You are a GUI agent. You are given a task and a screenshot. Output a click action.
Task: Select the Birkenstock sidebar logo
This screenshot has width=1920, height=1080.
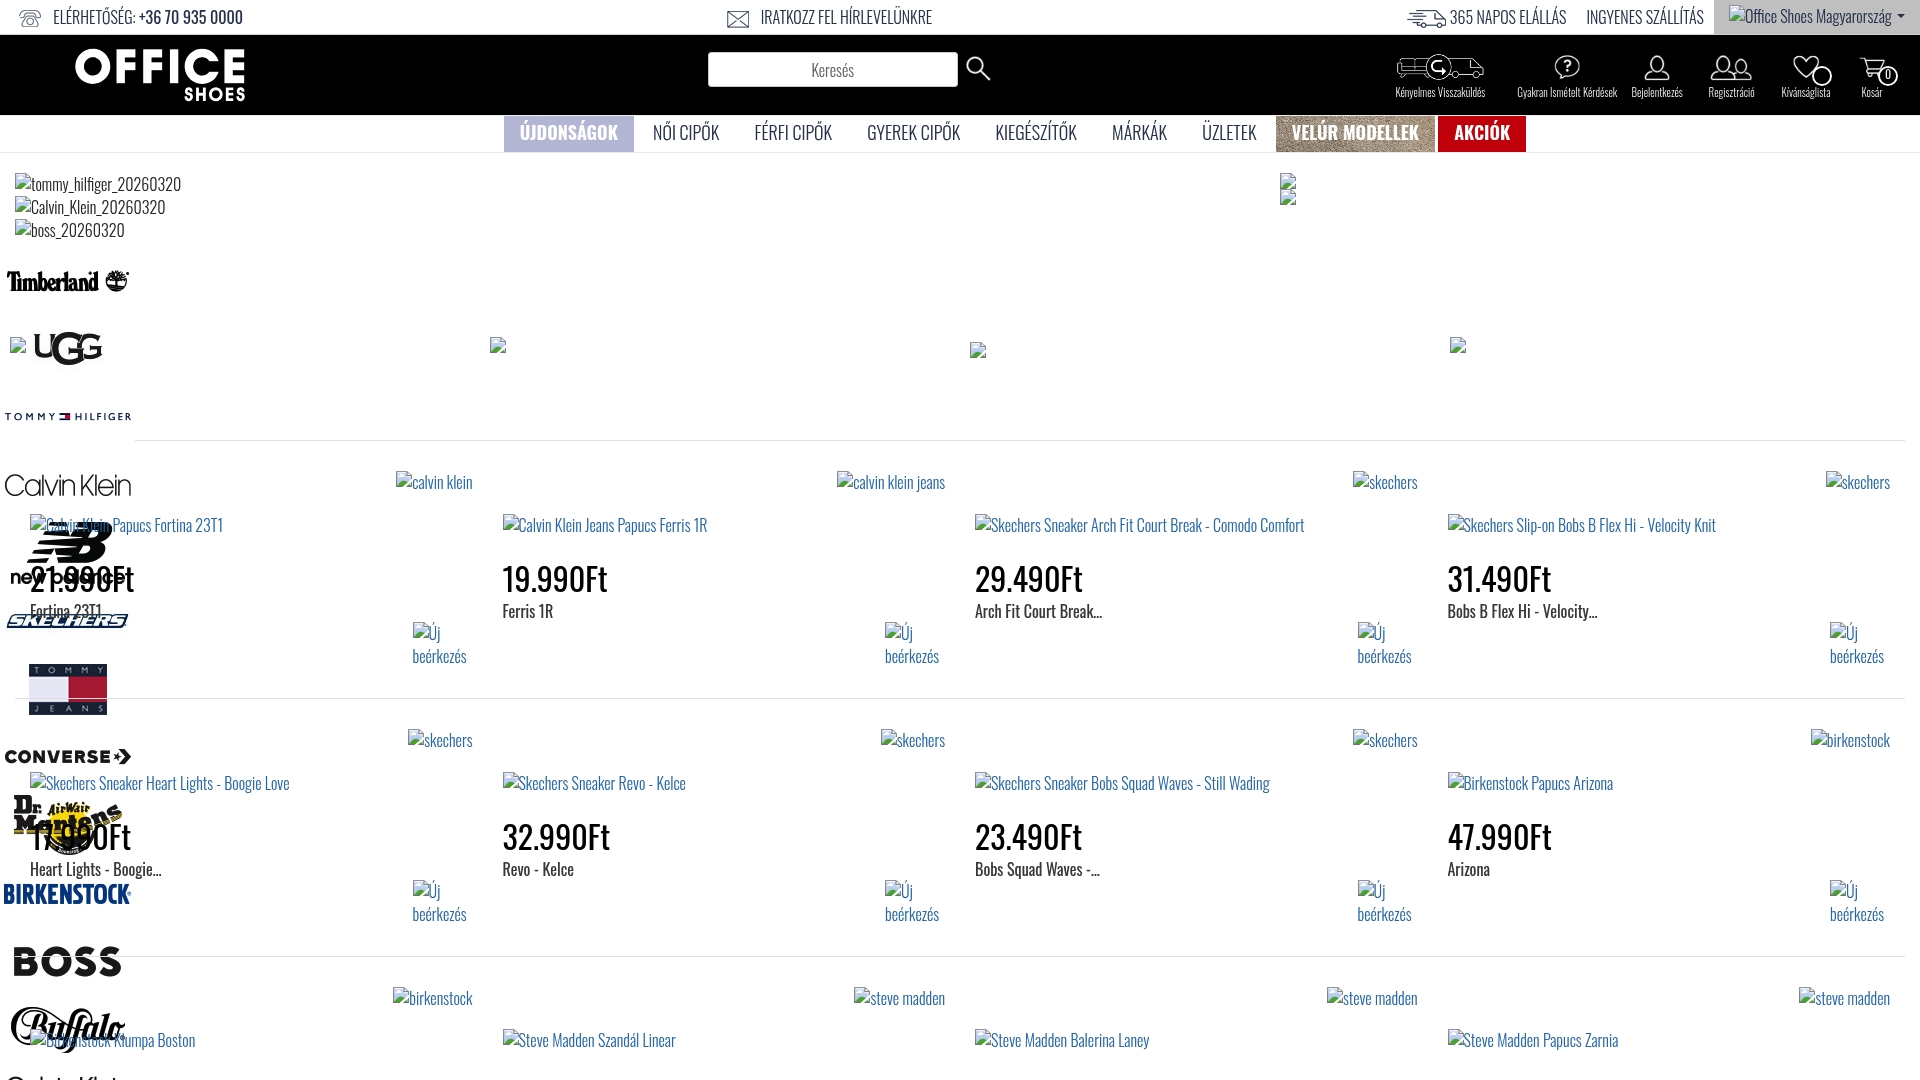coord(68,894)
